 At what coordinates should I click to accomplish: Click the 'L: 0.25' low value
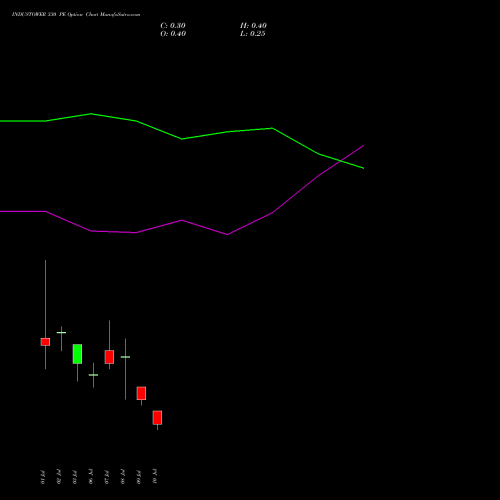[253, 34]
